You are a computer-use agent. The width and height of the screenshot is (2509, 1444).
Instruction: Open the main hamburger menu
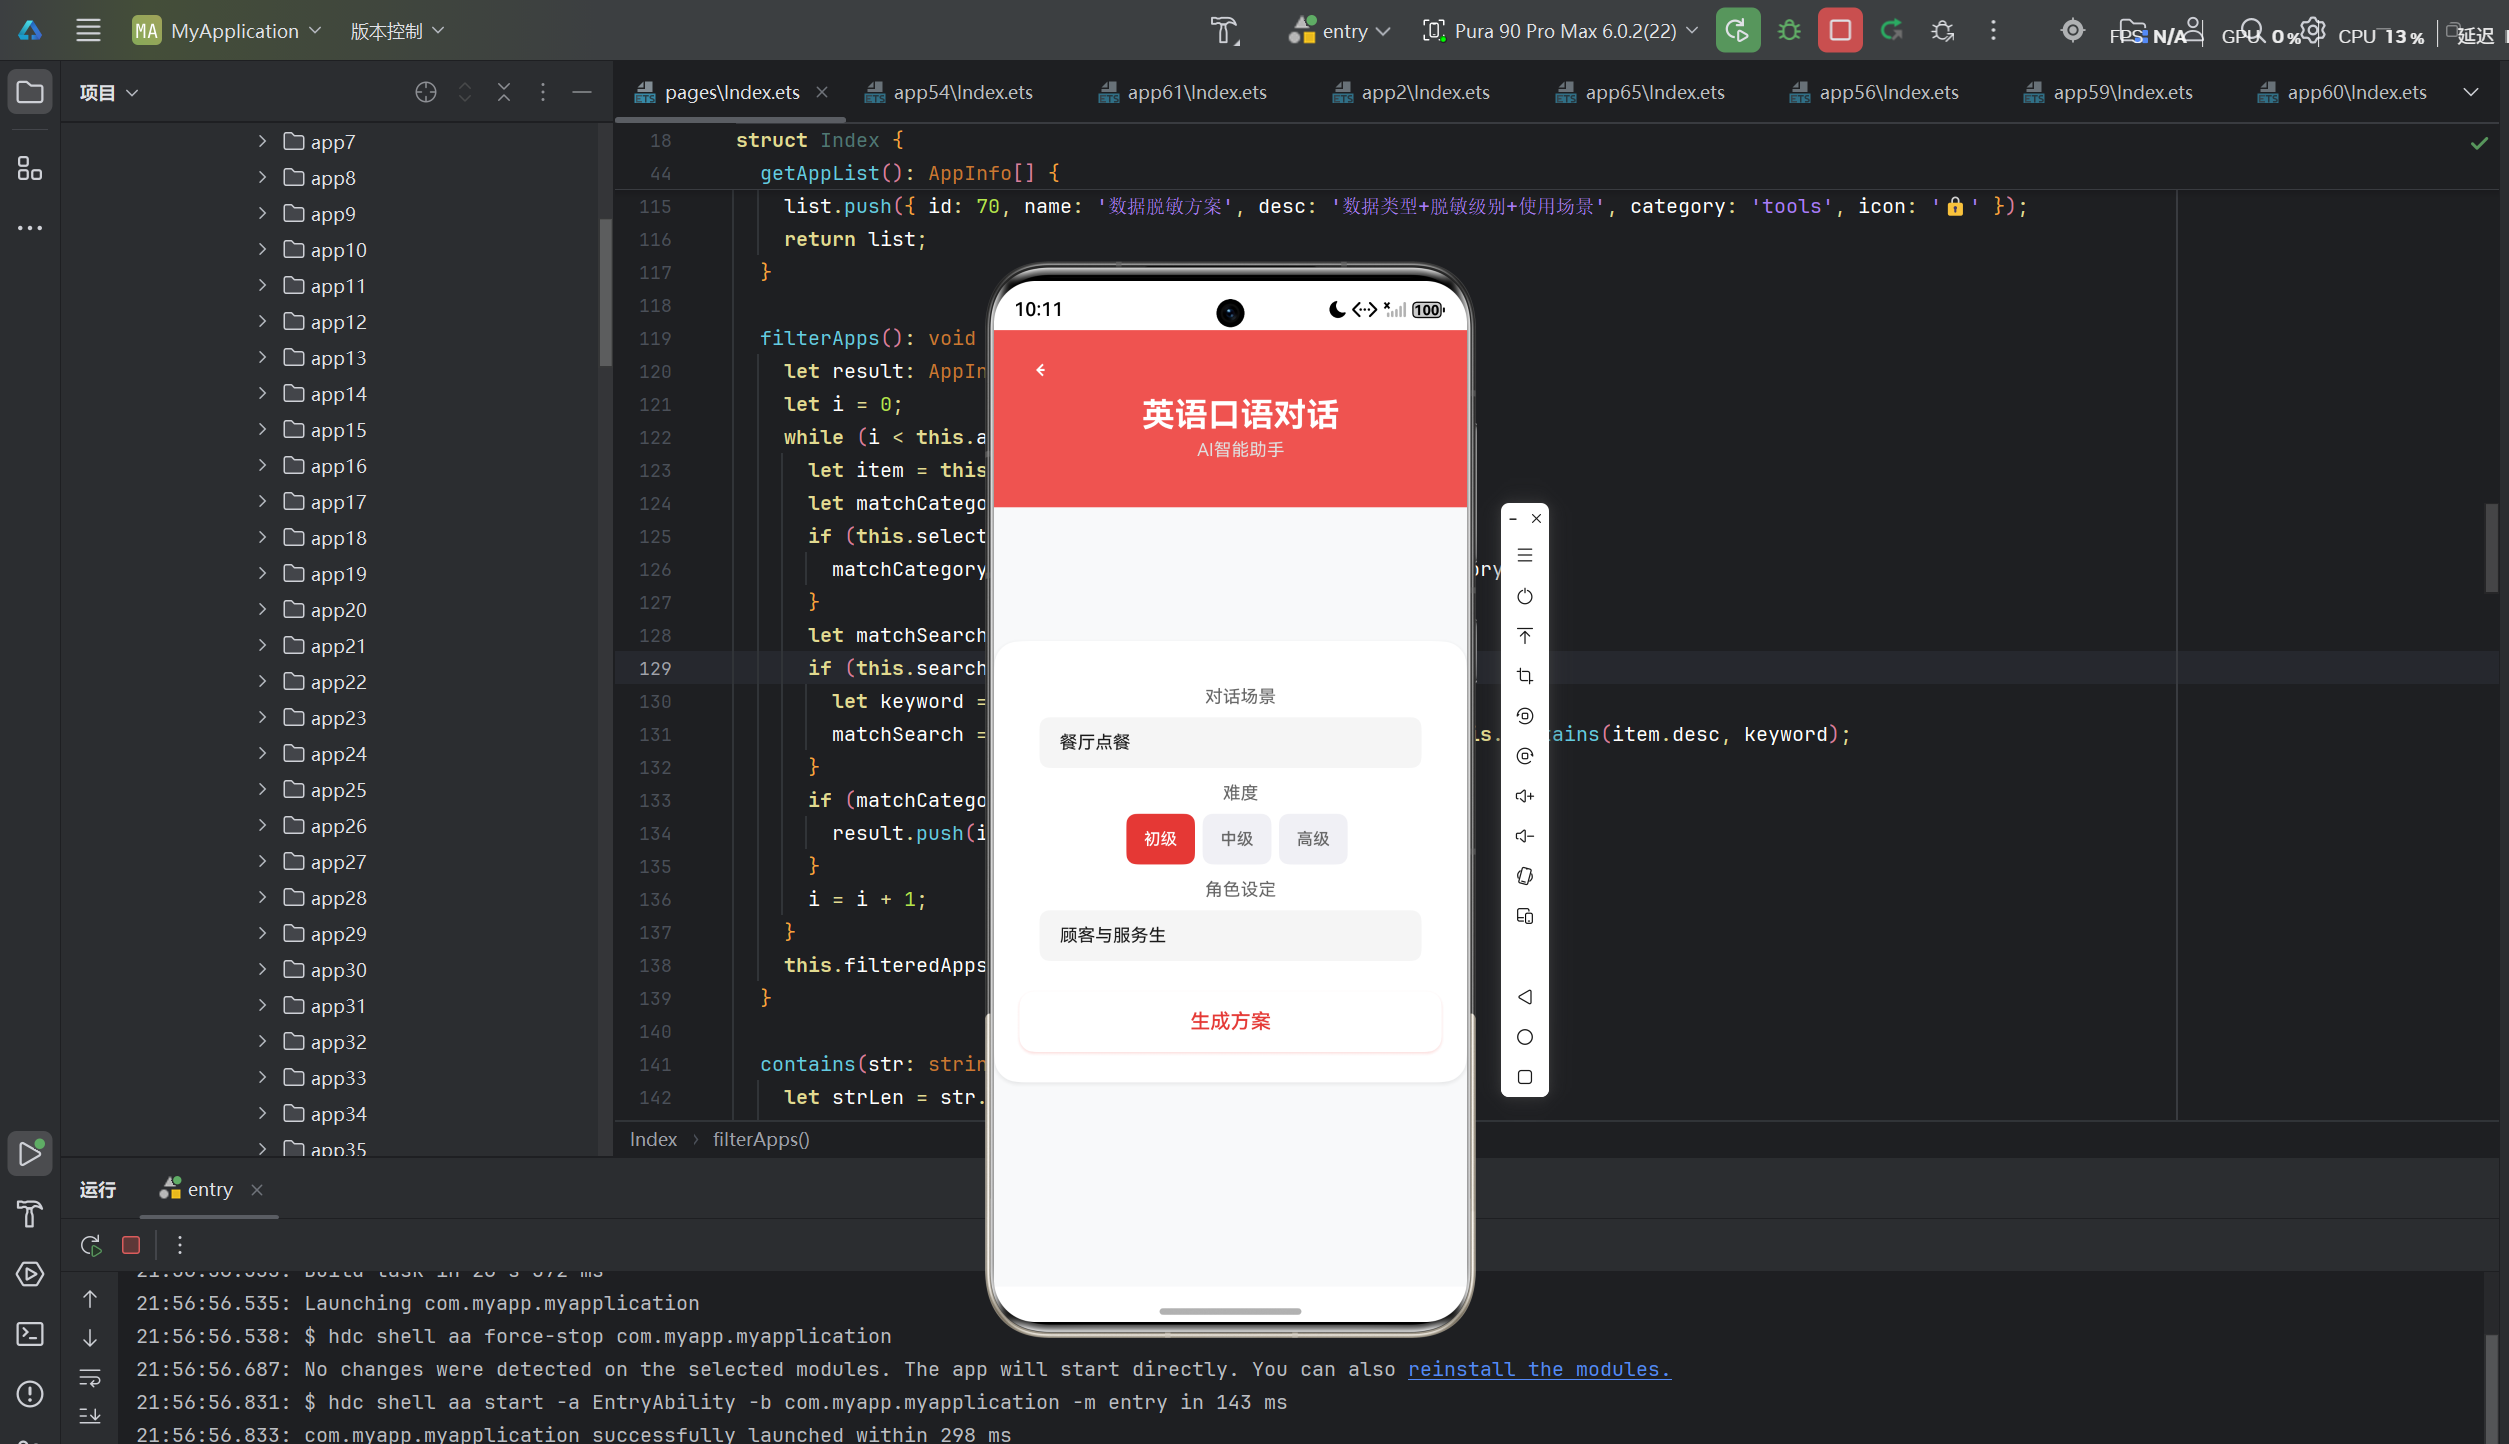pos(88,31)
